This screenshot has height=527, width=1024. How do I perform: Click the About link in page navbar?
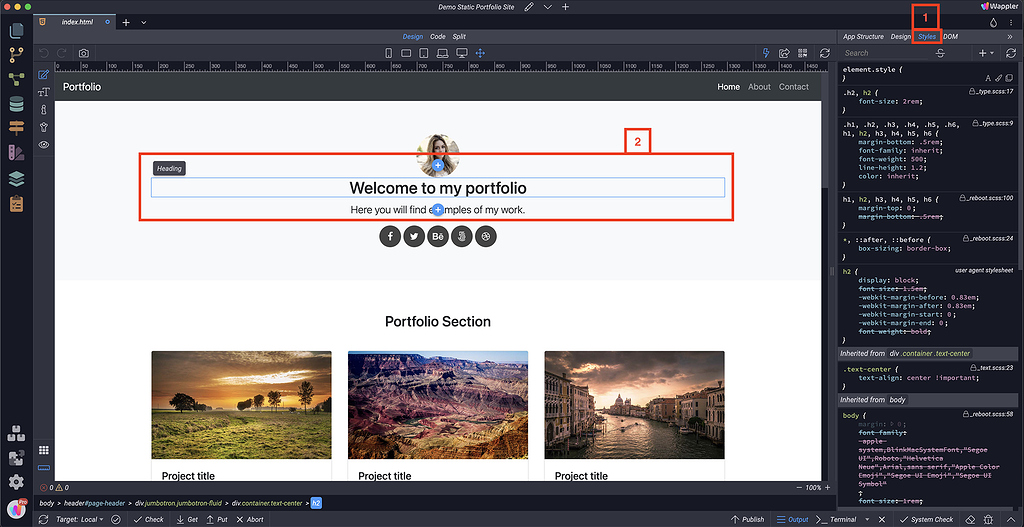coord(759,86)
